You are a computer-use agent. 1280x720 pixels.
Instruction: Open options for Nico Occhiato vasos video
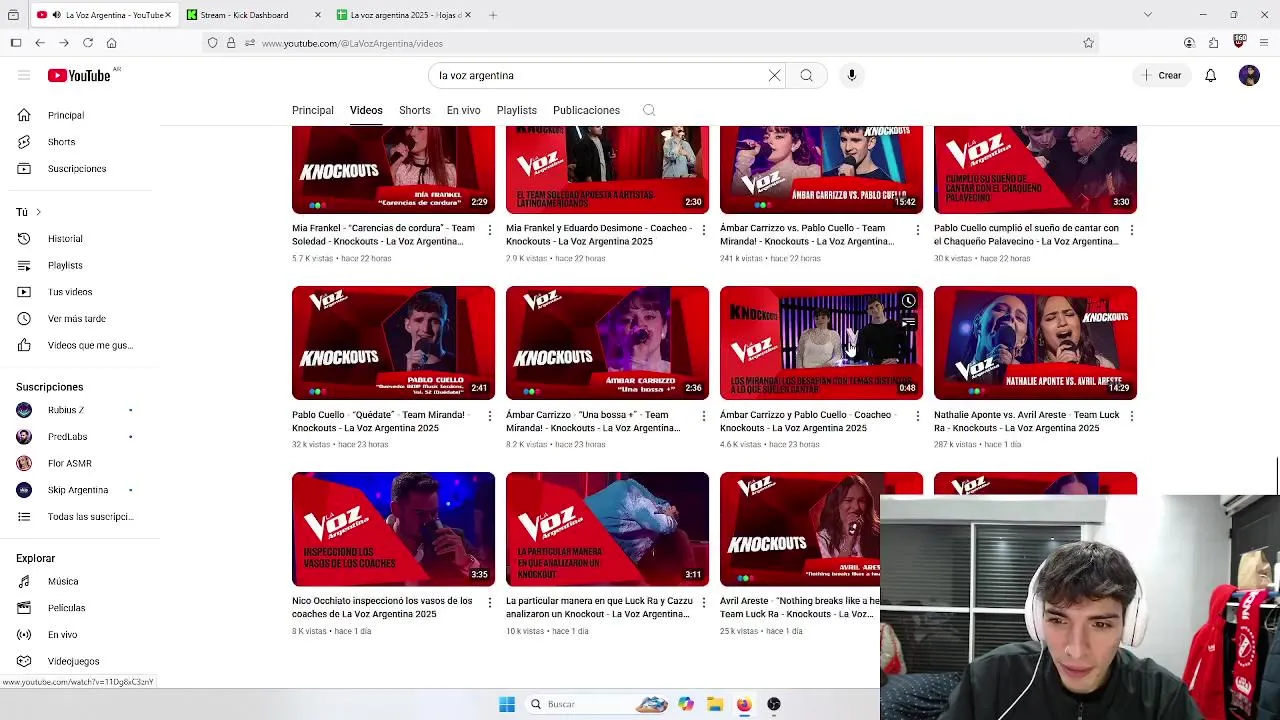coord(489,602)
